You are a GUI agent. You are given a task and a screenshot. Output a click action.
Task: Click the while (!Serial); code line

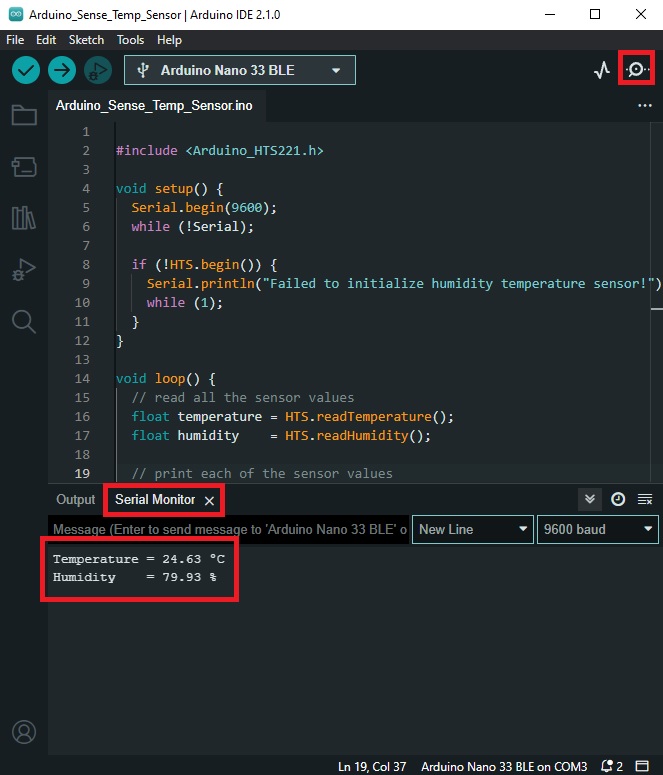192,226
